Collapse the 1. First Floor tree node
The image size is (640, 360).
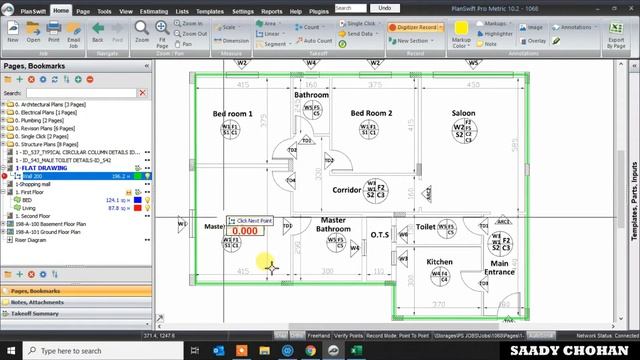pyautogui.click(x=3, y=192)
